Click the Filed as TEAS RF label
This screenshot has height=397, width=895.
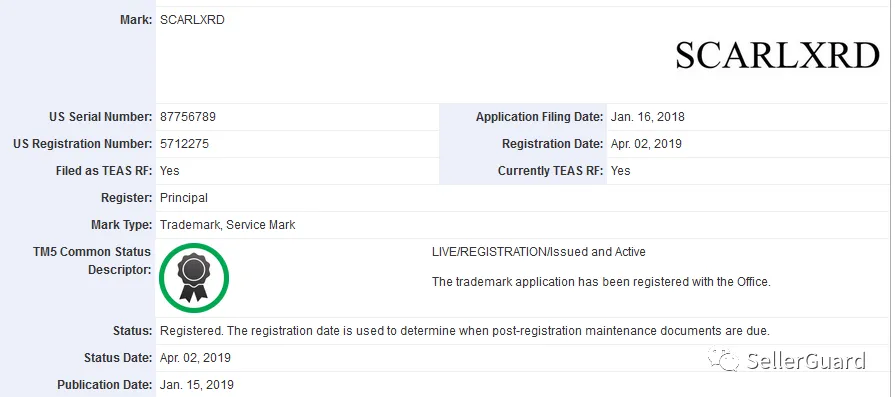(x=104, y=171)
